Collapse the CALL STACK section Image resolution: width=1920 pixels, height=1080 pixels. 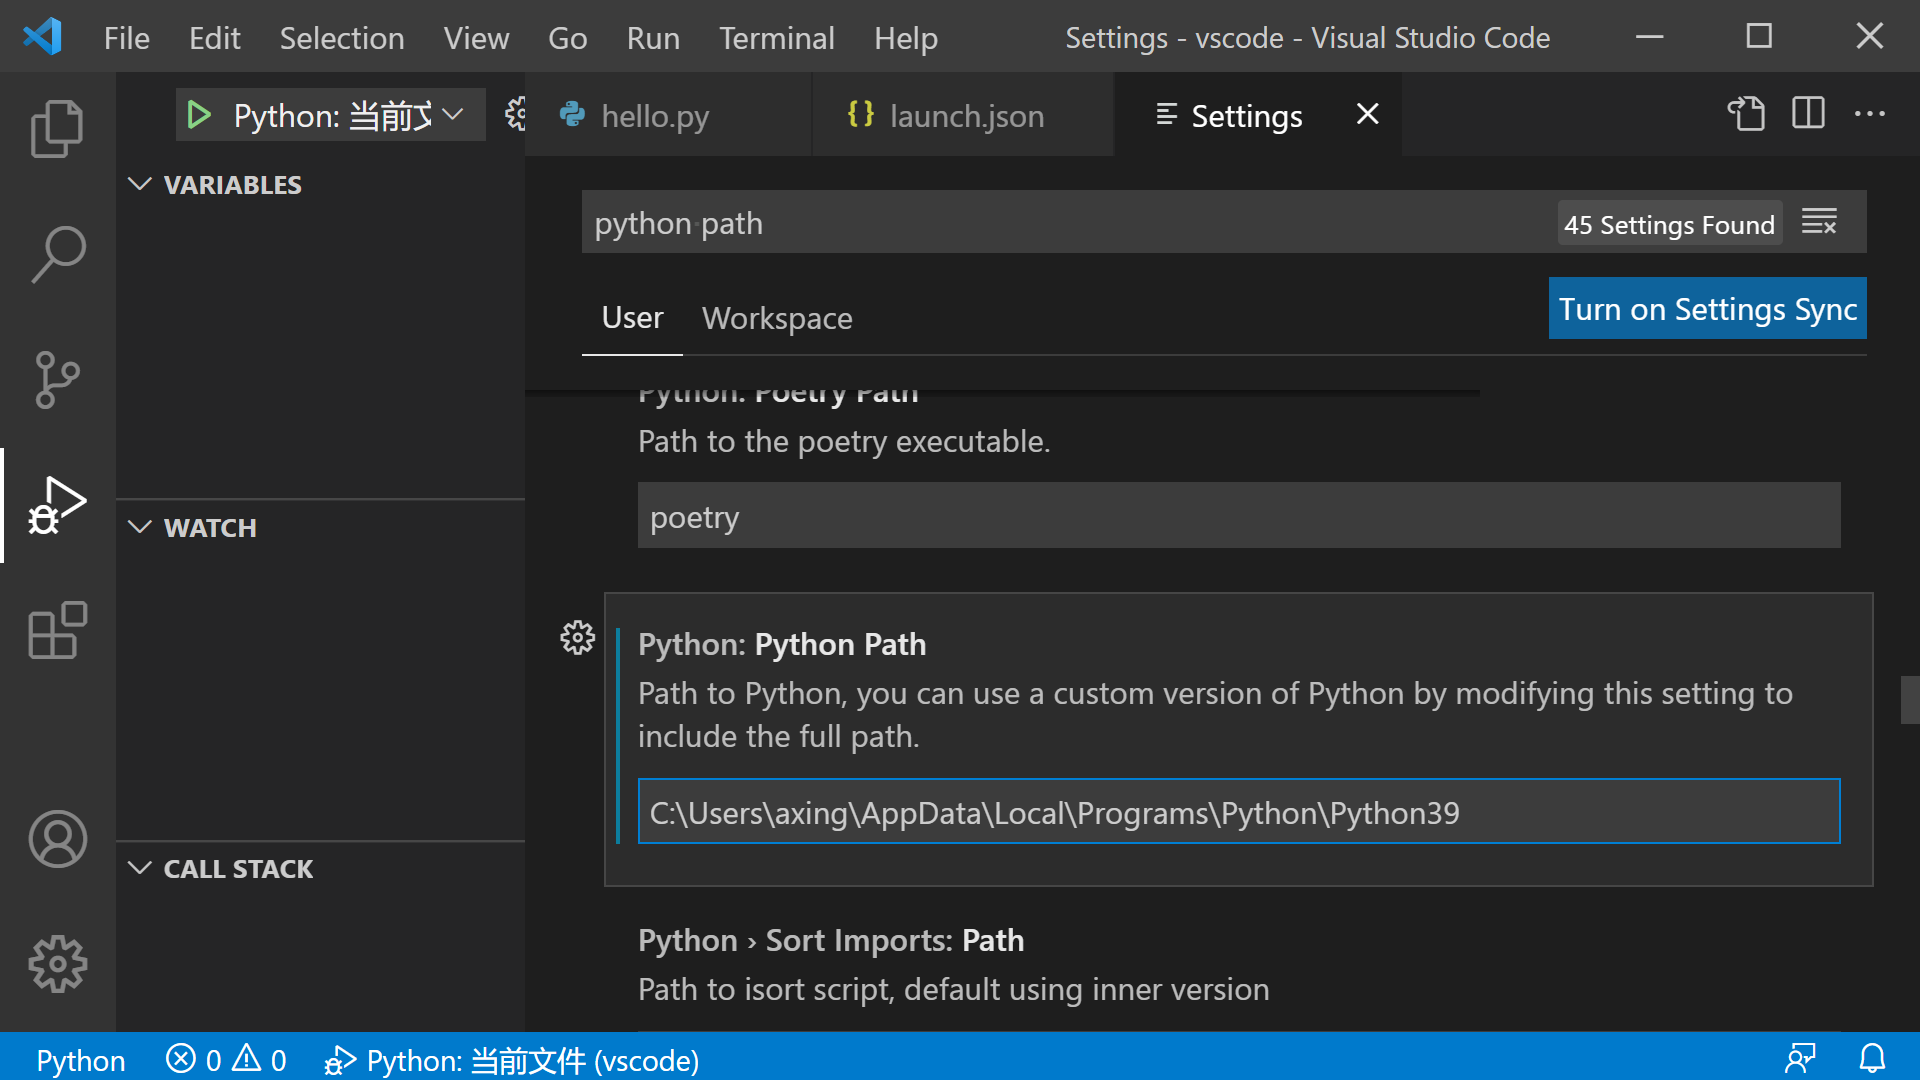click(221, 869)
